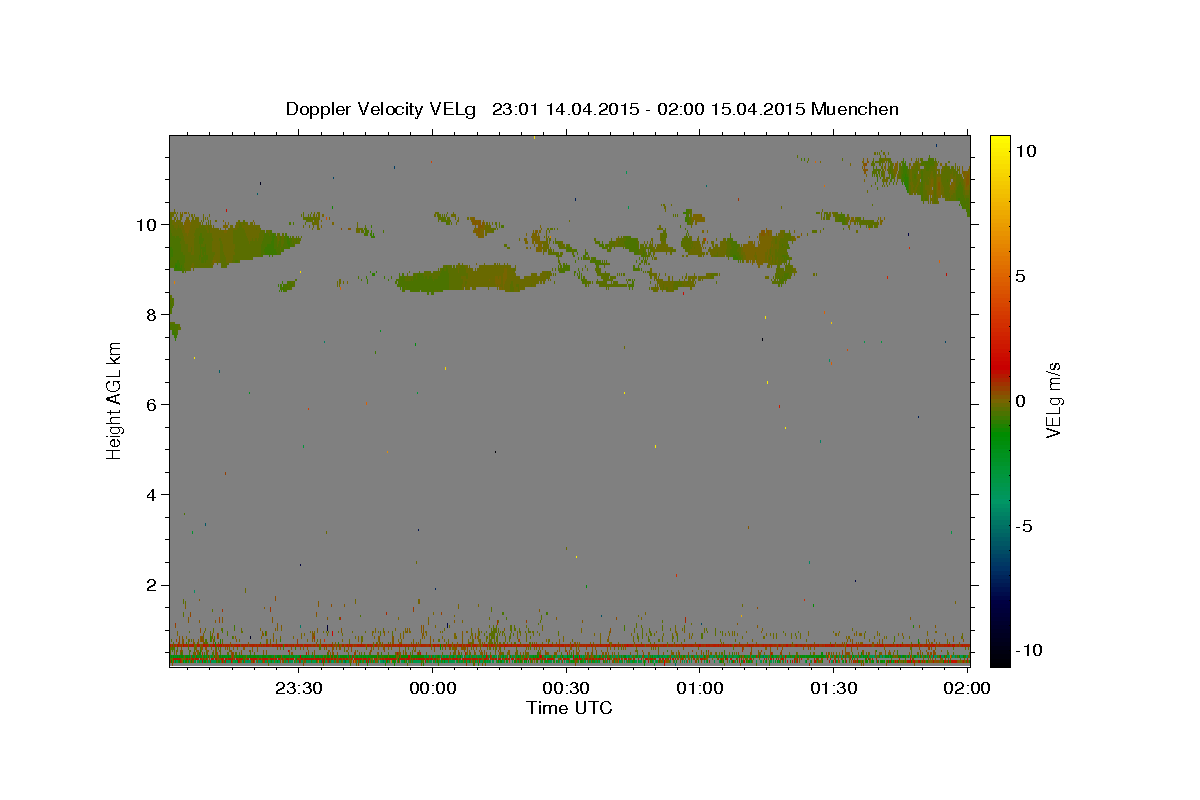Screen dimensions: 1200x800
Task: Click the height axis label 10
Action: tap(149, 224)
